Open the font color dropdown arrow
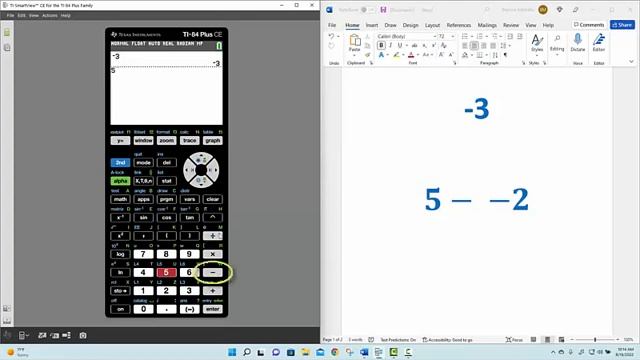Viewport: 640px width, 360px height. coord(418,55)
